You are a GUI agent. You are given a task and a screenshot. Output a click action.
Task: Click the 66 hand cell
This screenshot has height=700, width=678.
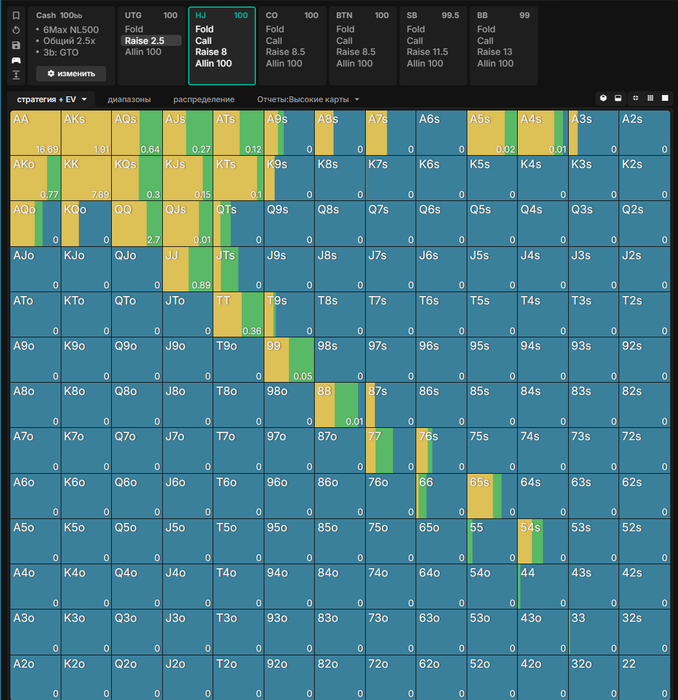(x=441, y=496)
